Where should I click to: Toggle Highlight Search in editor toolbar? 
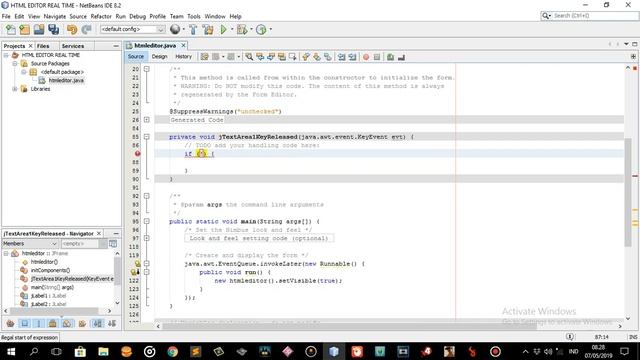click(x=282, y=57)
